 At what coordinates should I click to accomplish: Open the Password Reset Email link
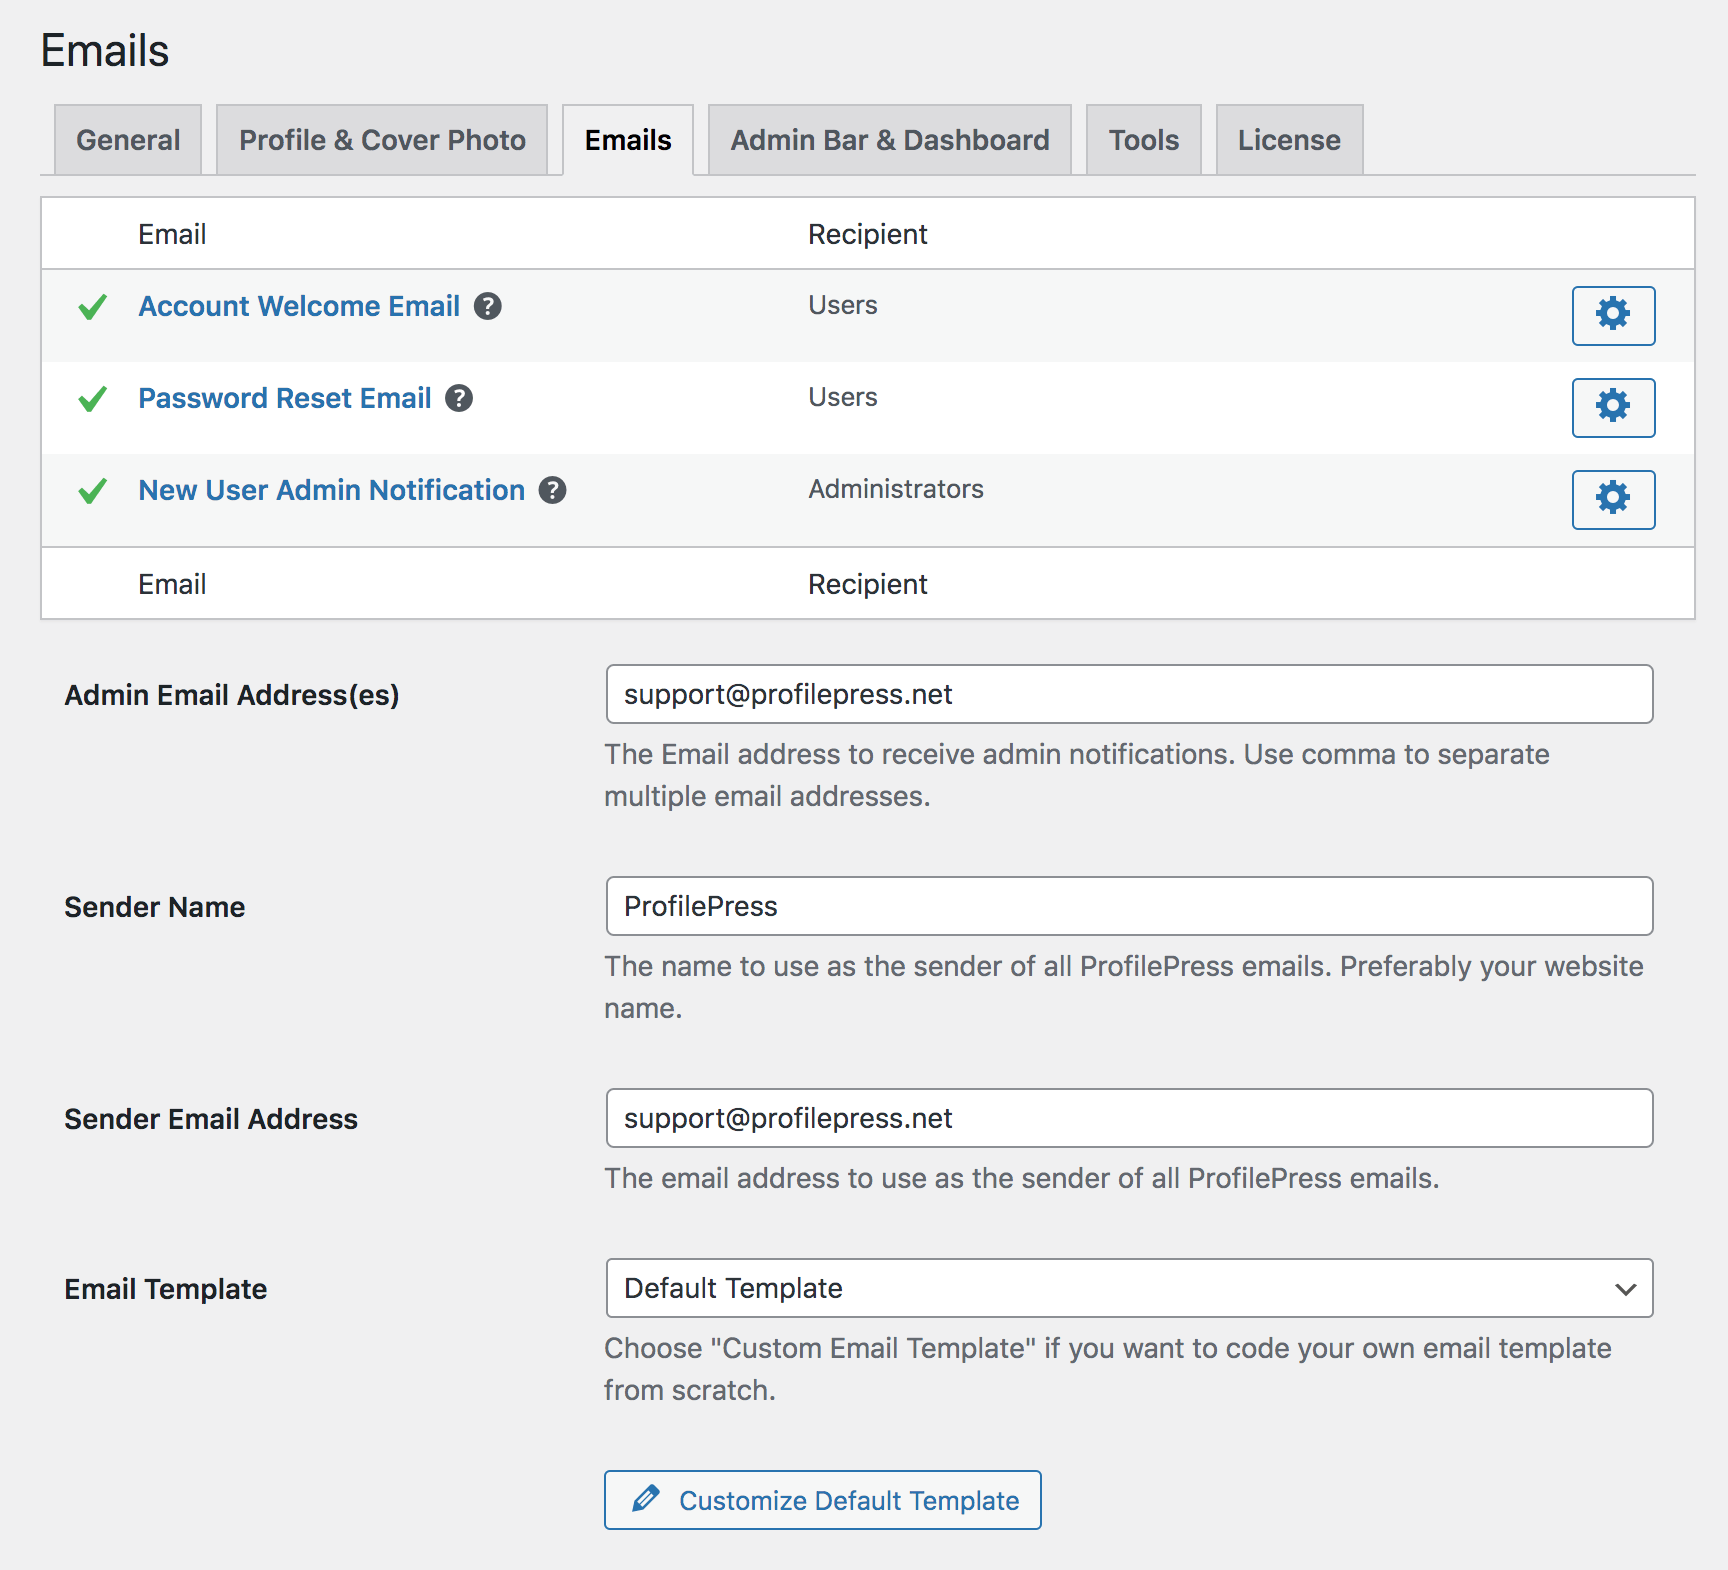[x=285, y=398]
